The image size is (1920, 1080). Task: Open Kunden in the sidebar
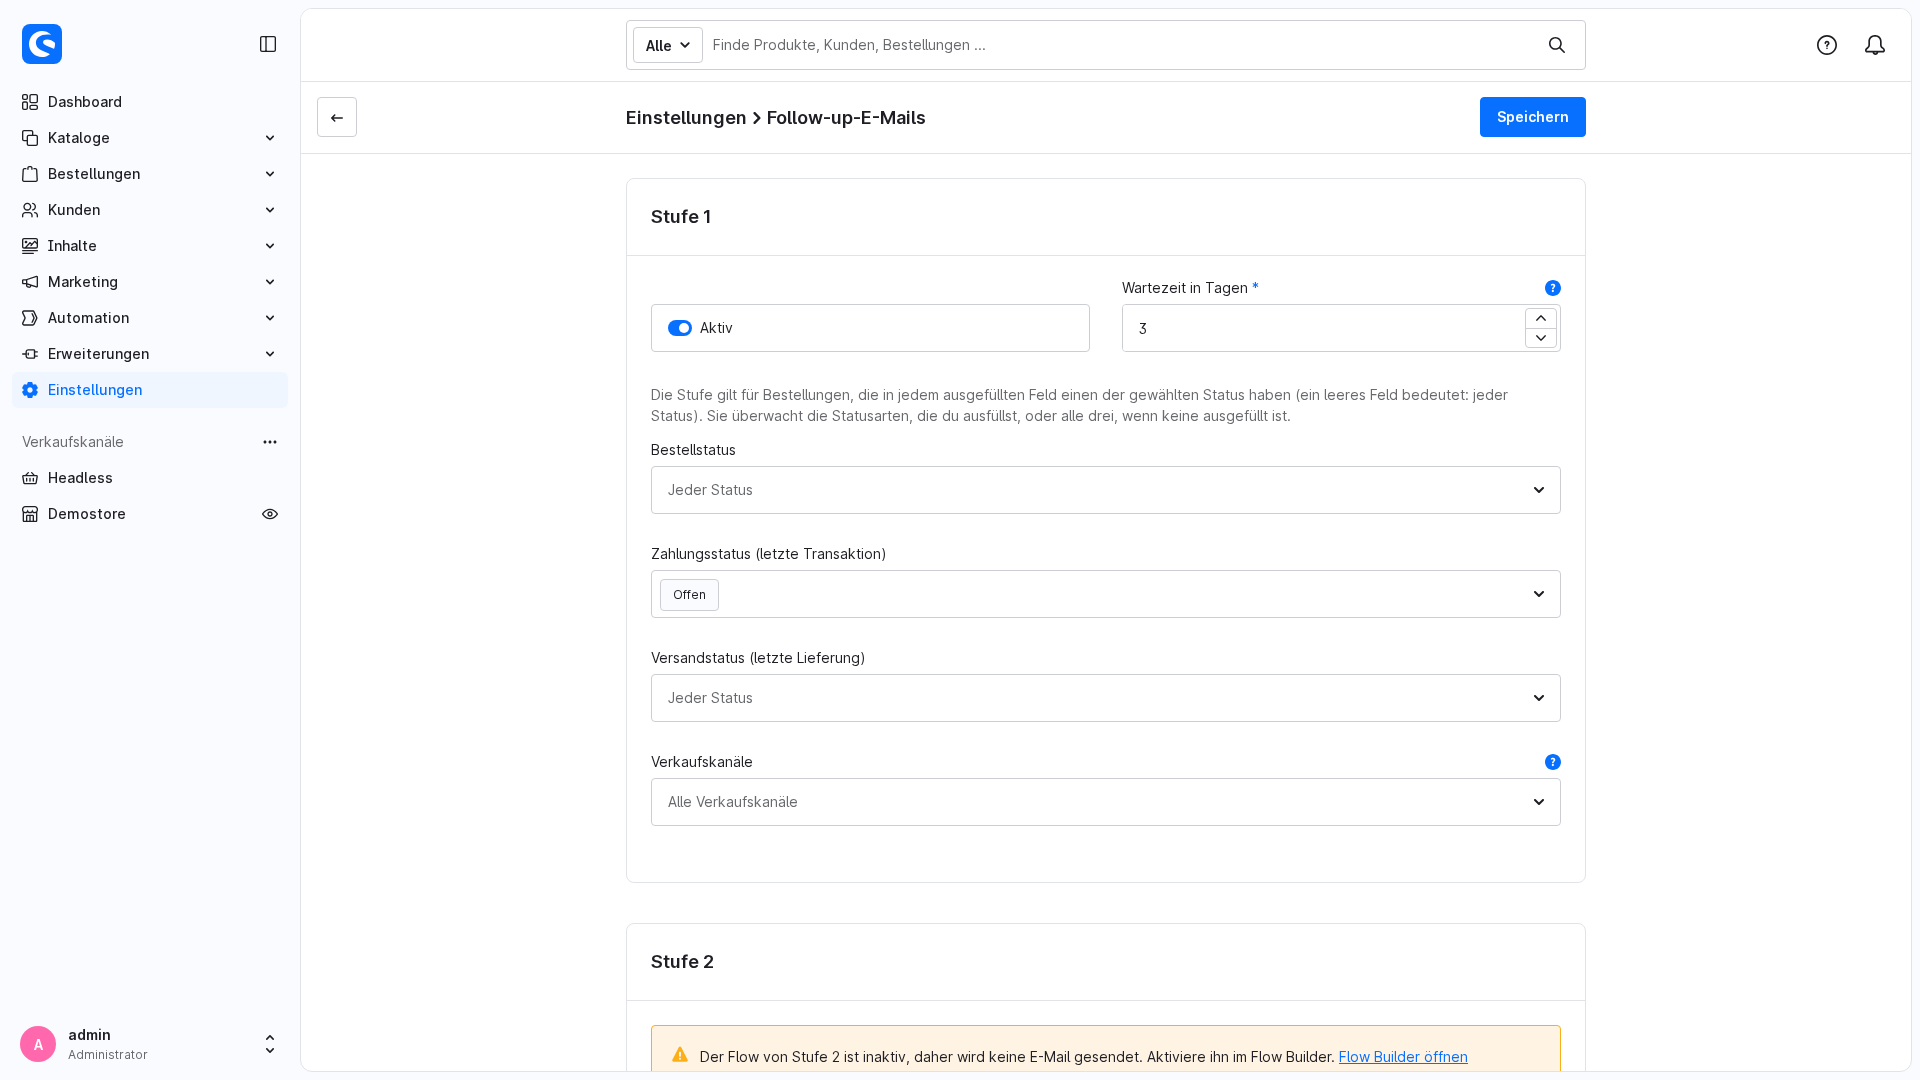150,210
